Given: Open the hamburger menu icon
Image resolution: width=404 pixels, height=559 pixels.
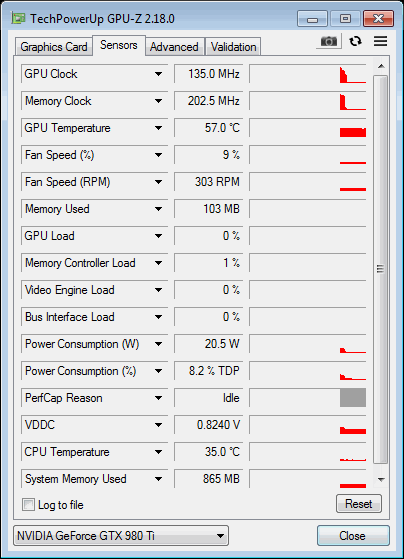Looking at the screenshot, I should (x=380, y=41).
